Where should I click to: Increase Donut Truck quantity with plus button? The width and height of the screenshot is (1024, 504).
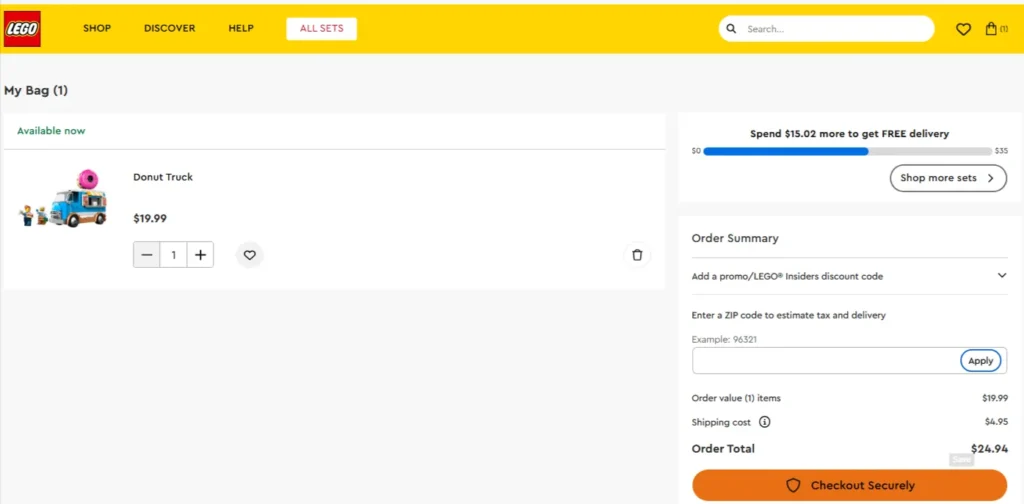[200, 255]
